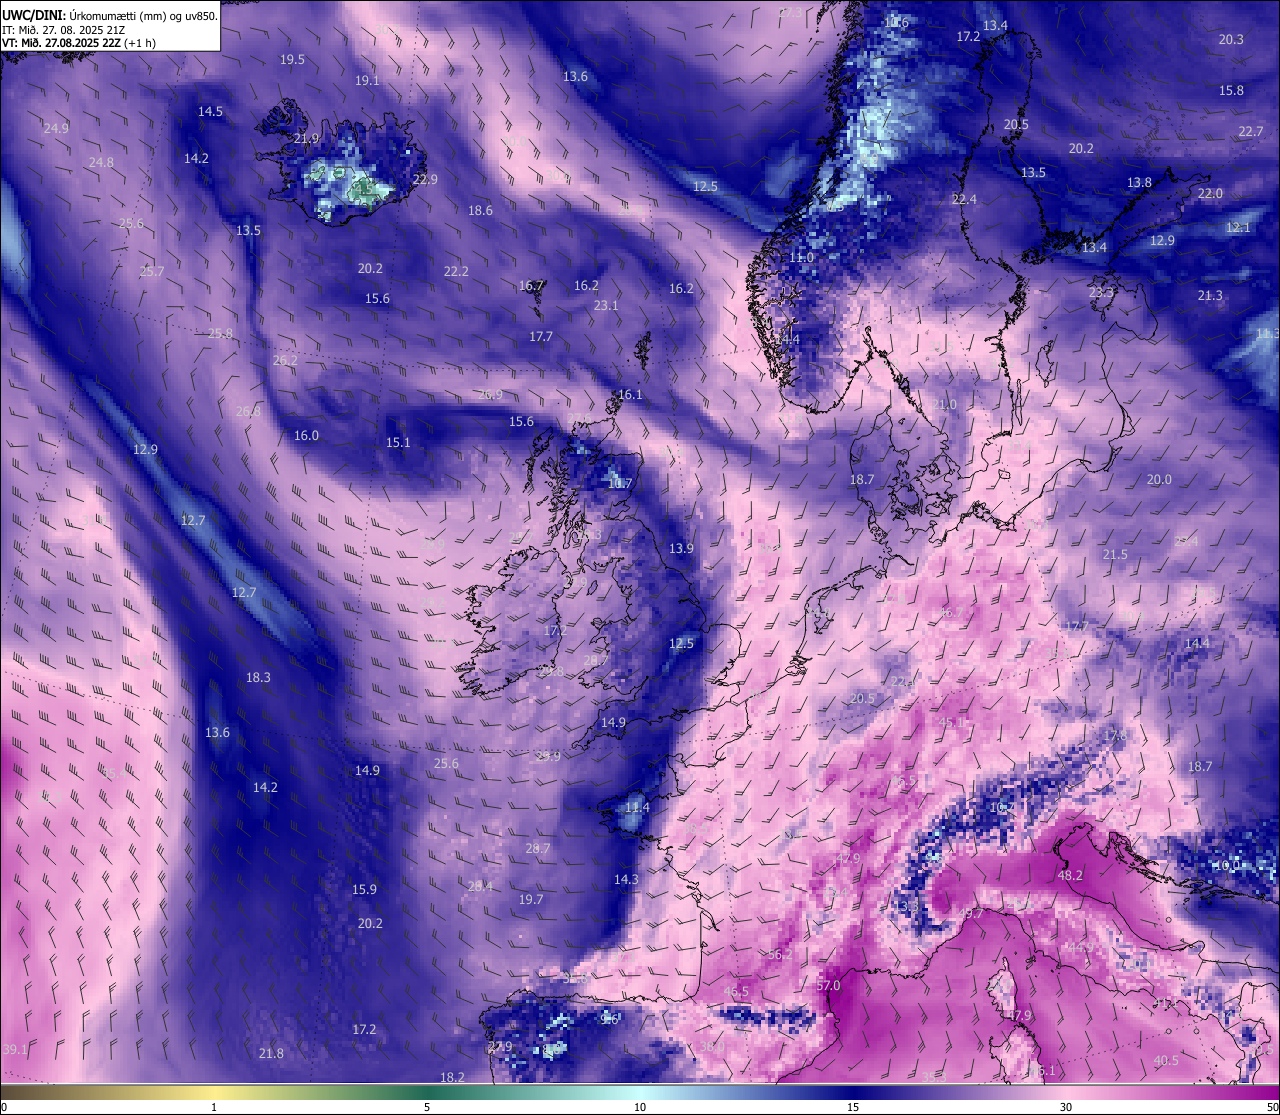Click the color scale tick label '1'
This screenshot has height=1115, width=1280.
coord(214,1107)
